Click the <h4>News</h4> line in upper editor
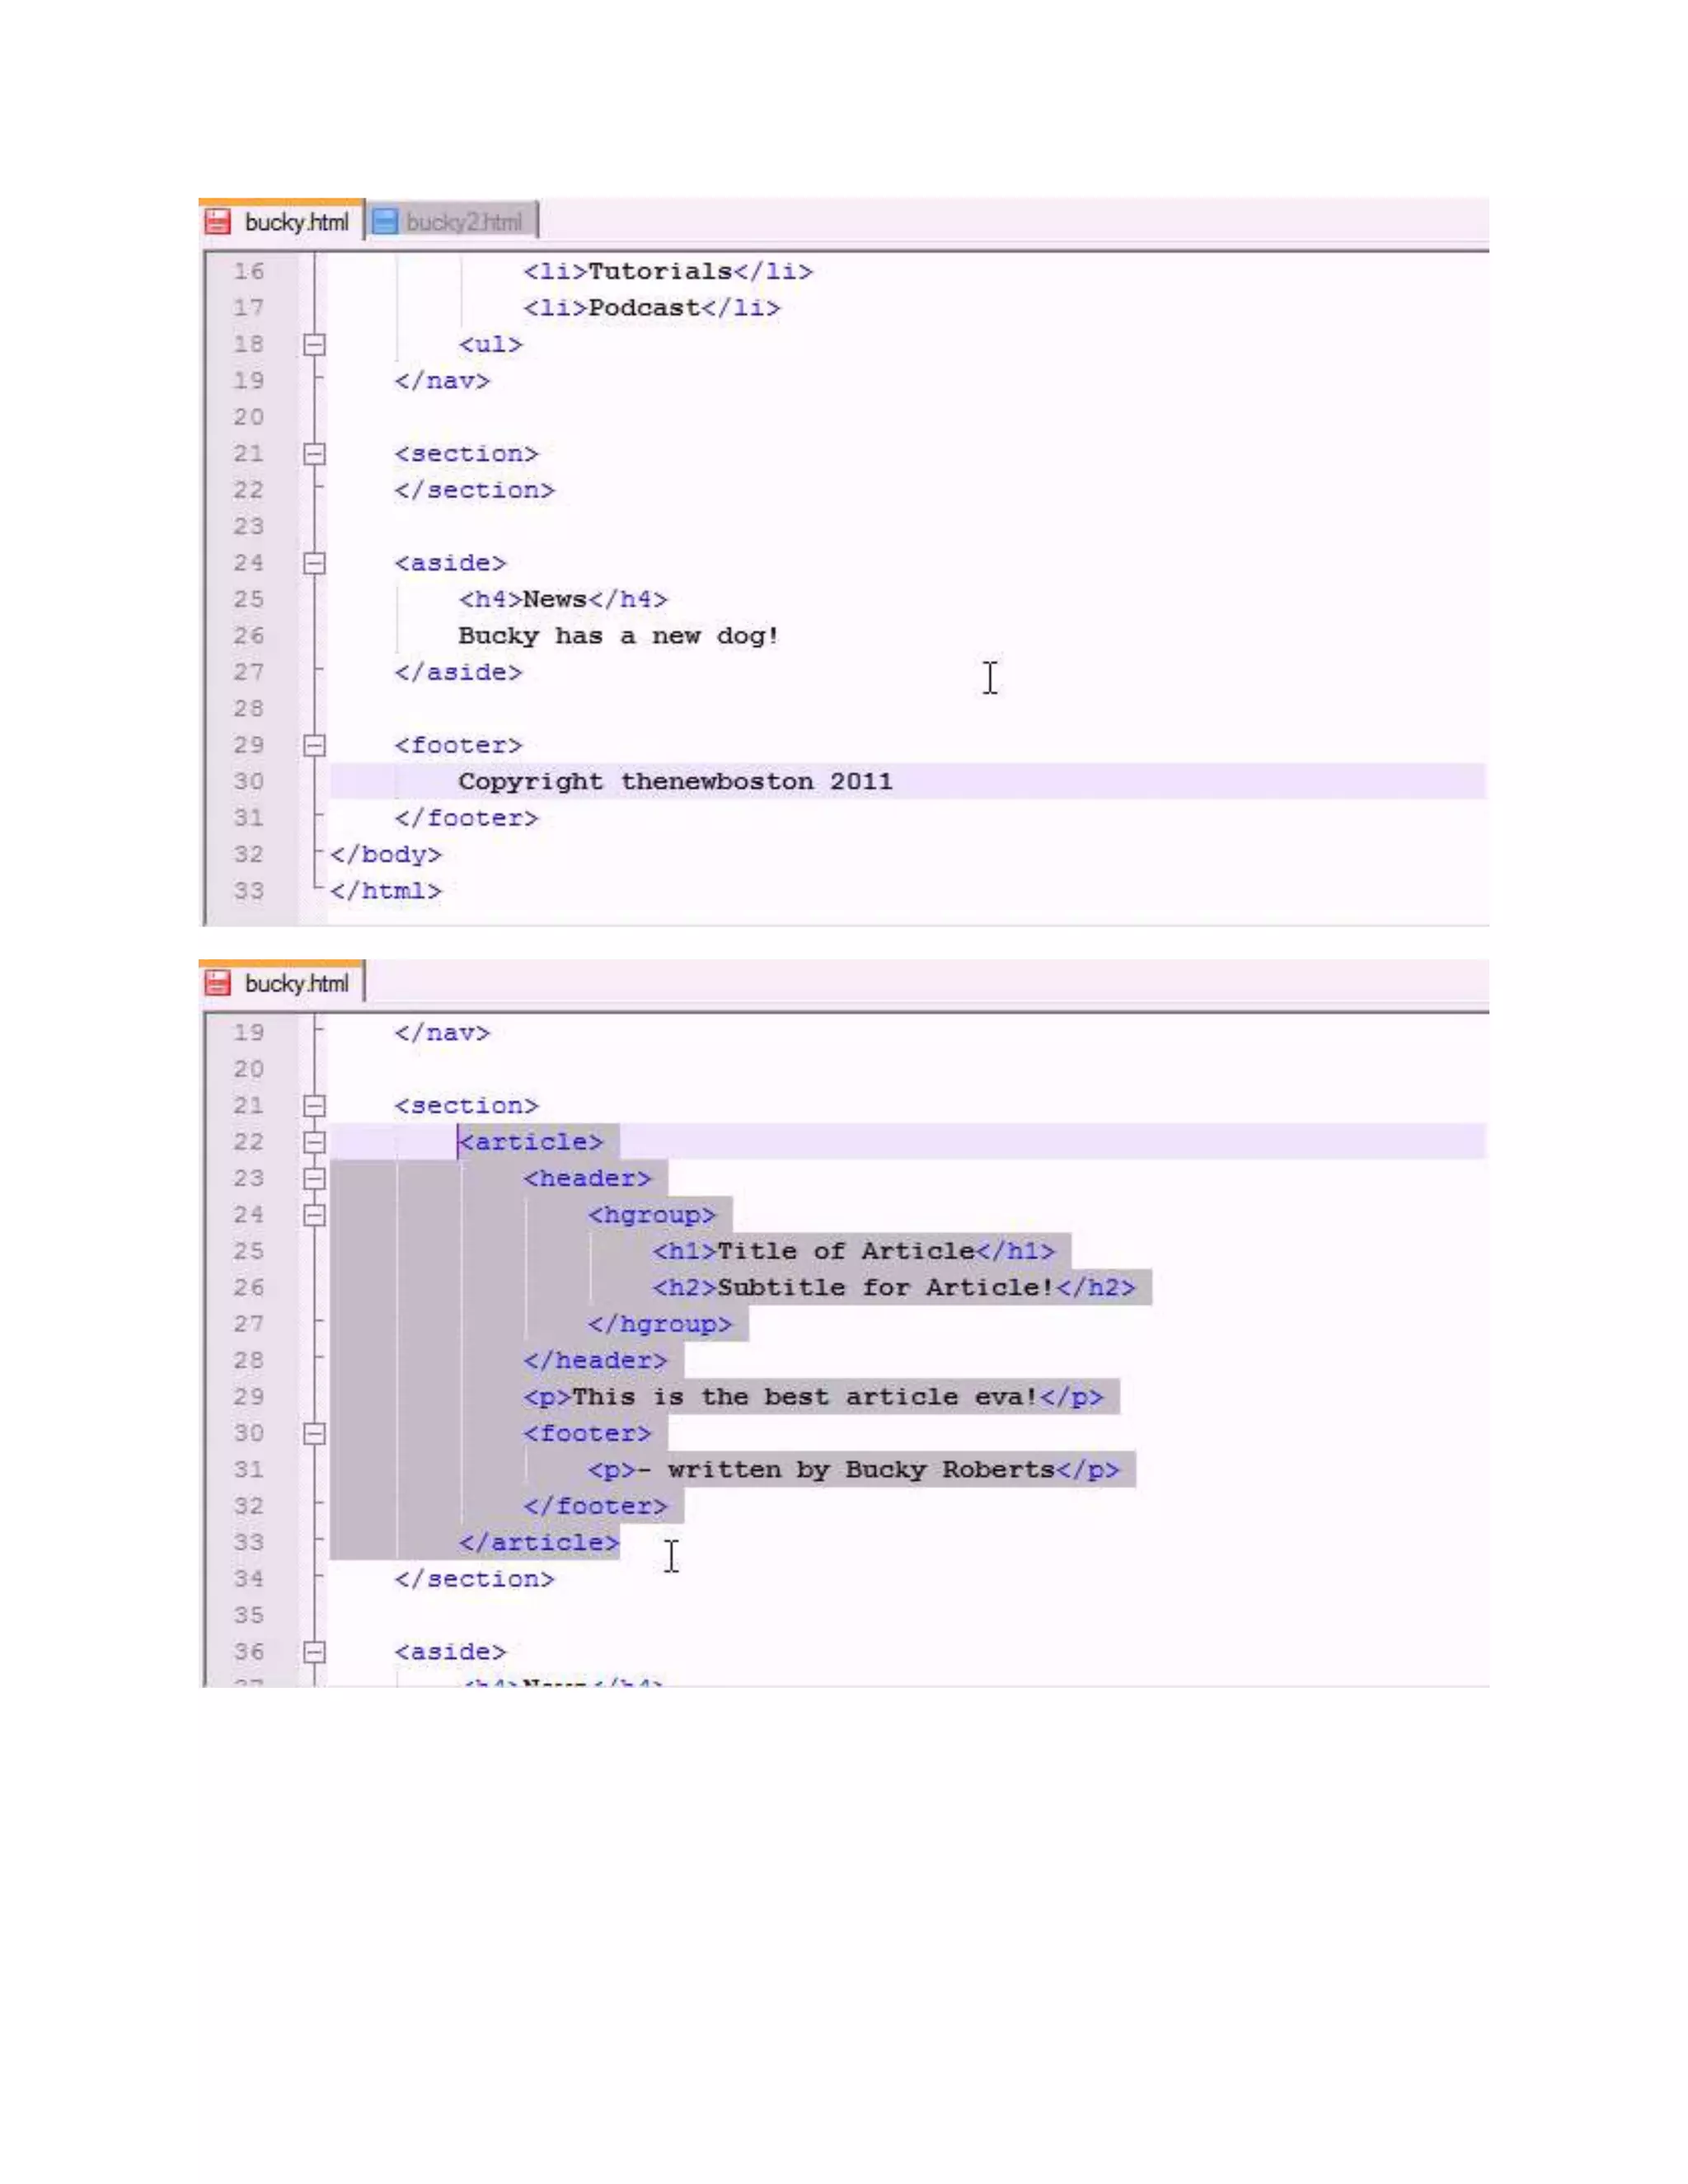 (563, 599)
